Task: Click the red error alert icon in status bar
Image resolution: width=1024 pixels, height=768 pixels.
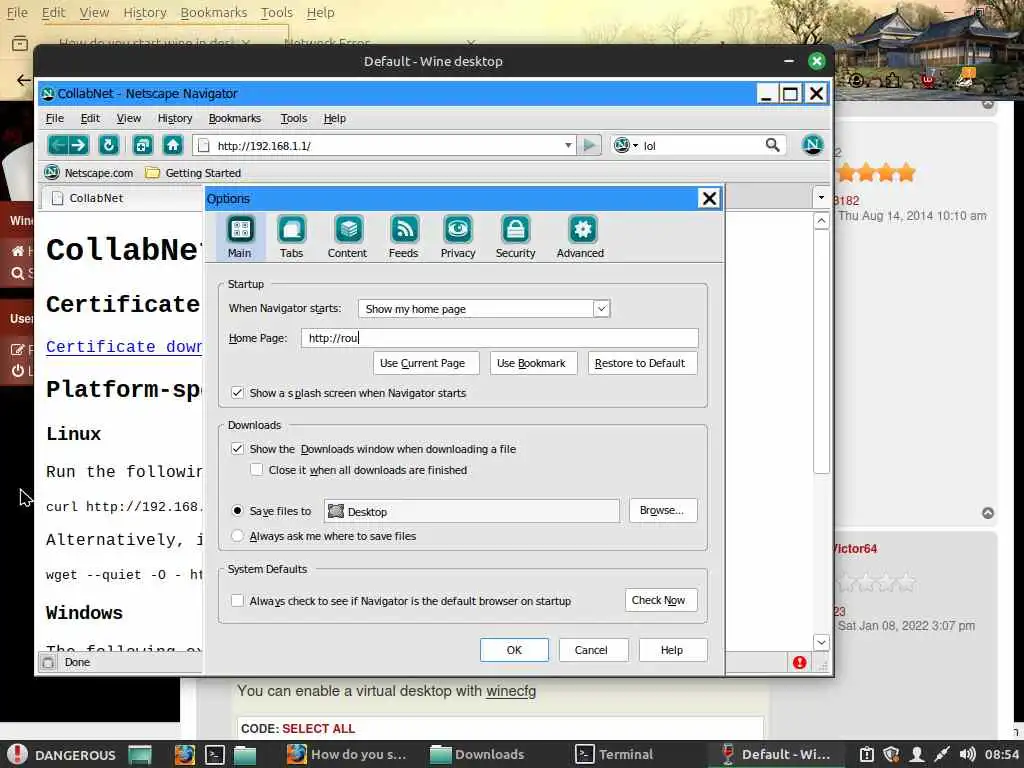Action: coord(799,663)
